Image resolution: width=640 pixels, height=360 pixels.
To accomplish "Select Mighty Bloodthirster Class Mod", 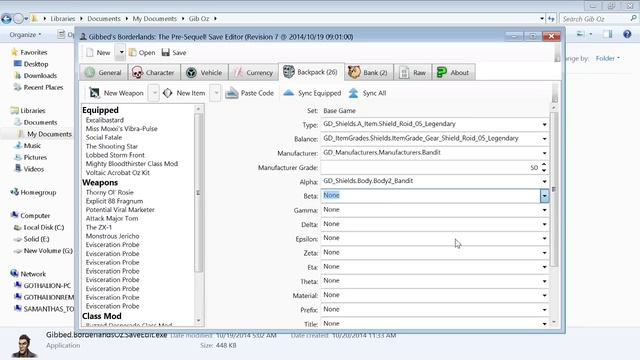I will point(132,164).
